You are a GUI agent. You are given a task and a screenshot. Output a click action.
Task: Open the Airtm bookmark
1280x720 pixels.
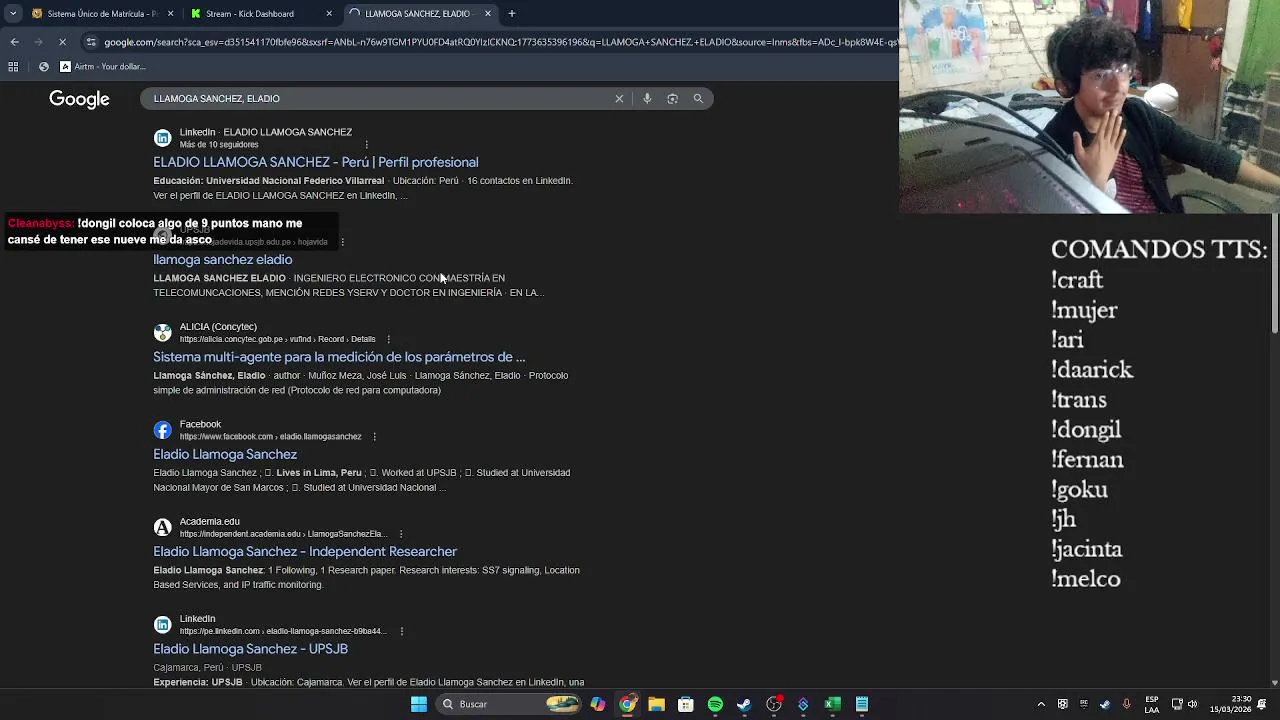pos(103,67)
